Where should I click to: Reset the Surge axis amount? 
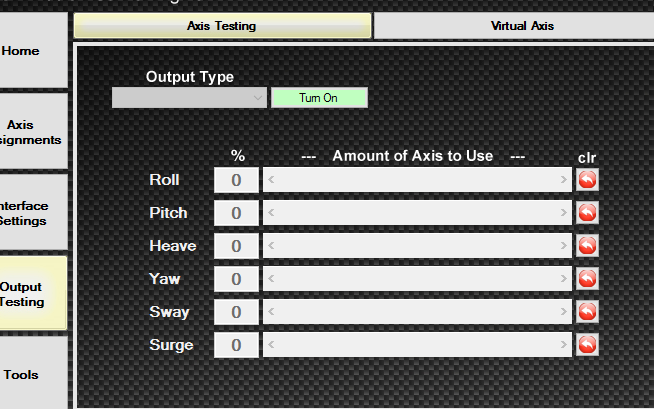(x=588, y=345)
